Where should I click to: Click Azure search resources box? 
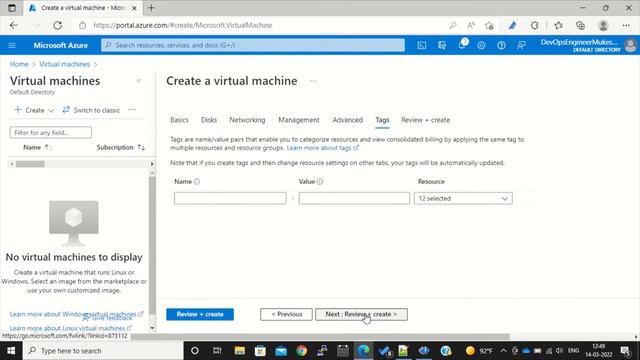(253, 45)
